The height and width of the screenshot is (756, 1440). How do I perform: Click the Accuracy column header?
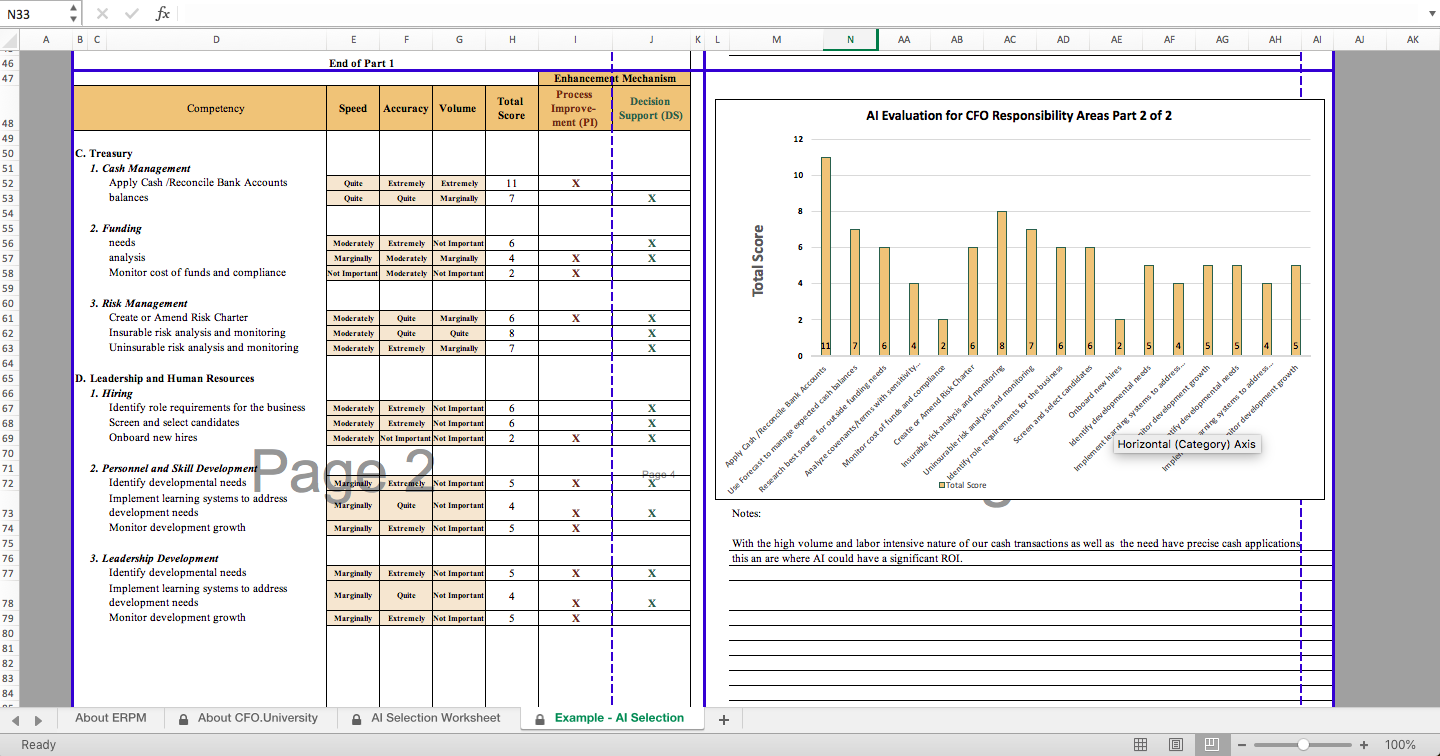(406, 108)
